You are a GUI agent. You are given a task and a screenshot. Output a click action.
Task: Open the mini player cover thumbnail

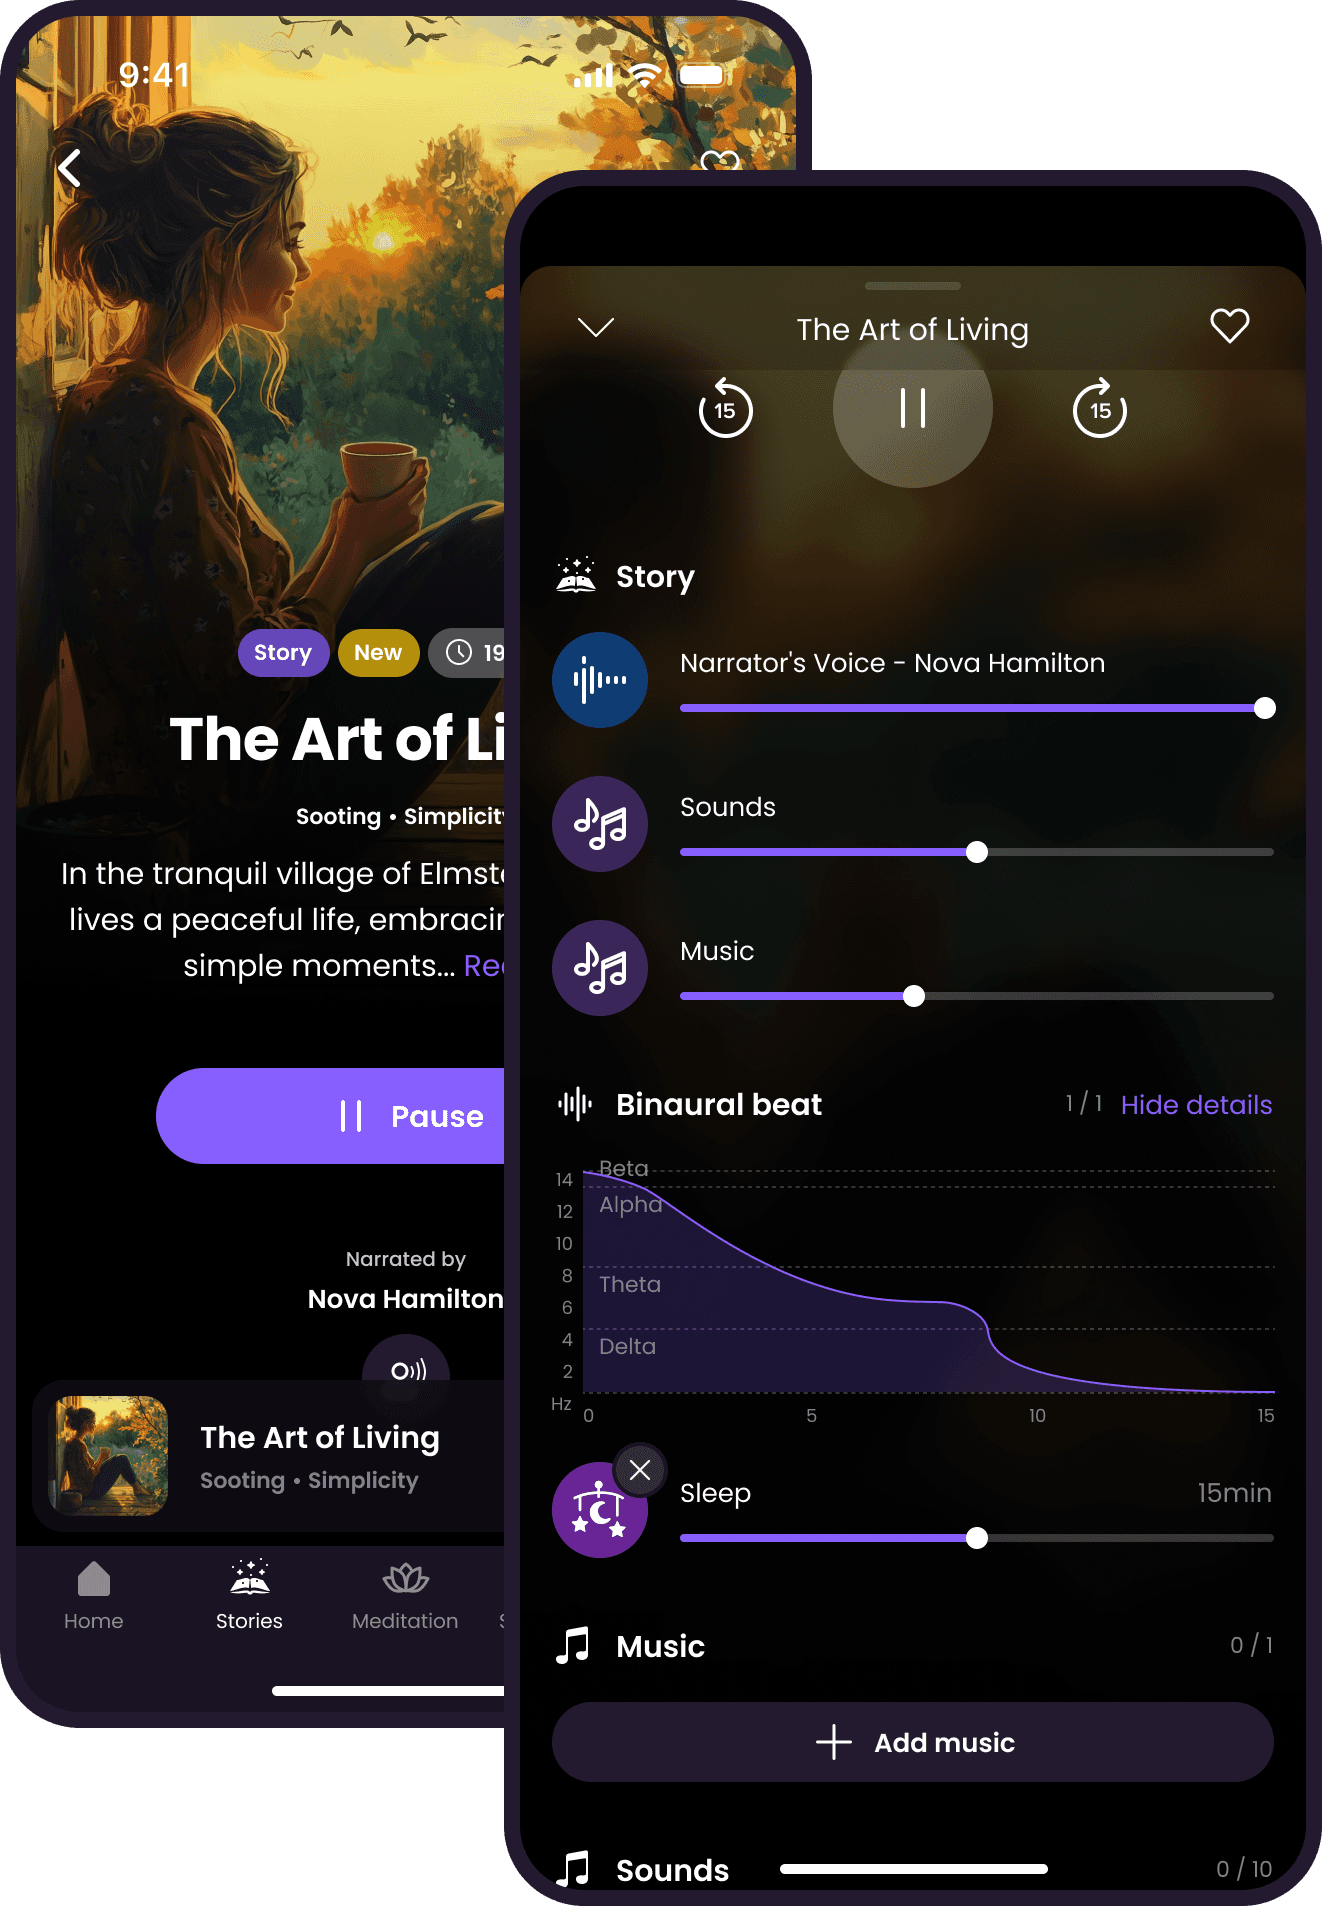pos(110,1456)
